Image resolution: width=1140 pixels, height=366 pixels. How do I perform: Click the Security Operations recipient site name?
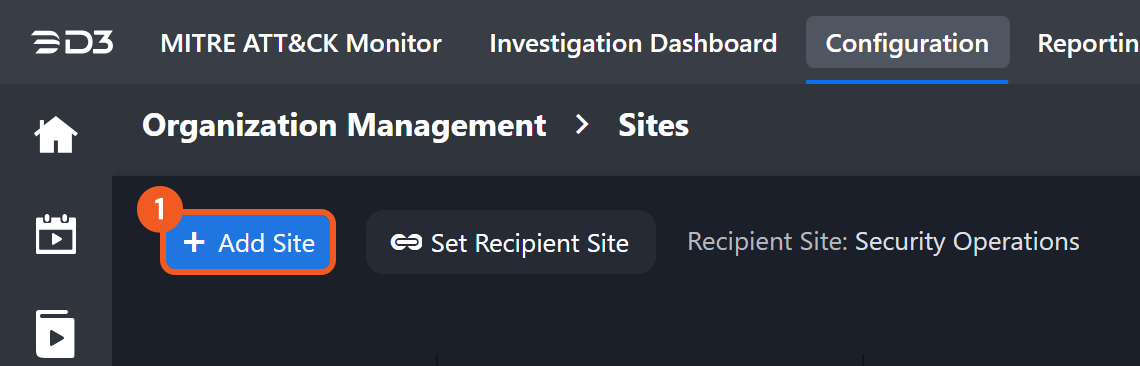[967, 242]
